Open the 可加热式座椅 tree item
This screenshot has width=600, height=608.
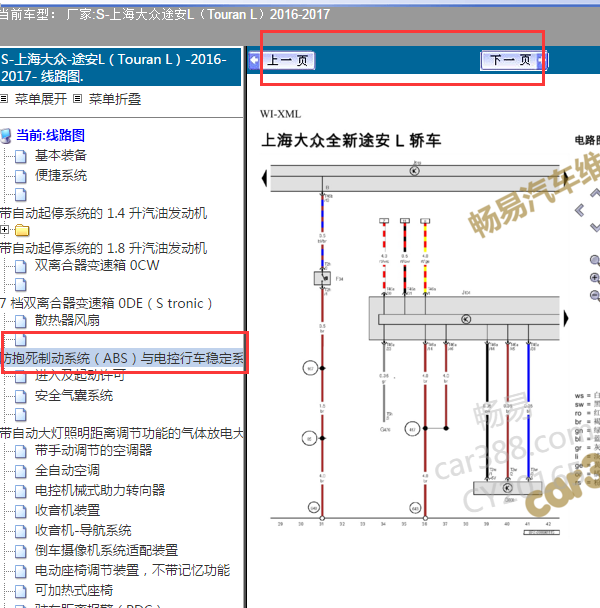coord(74,590)
